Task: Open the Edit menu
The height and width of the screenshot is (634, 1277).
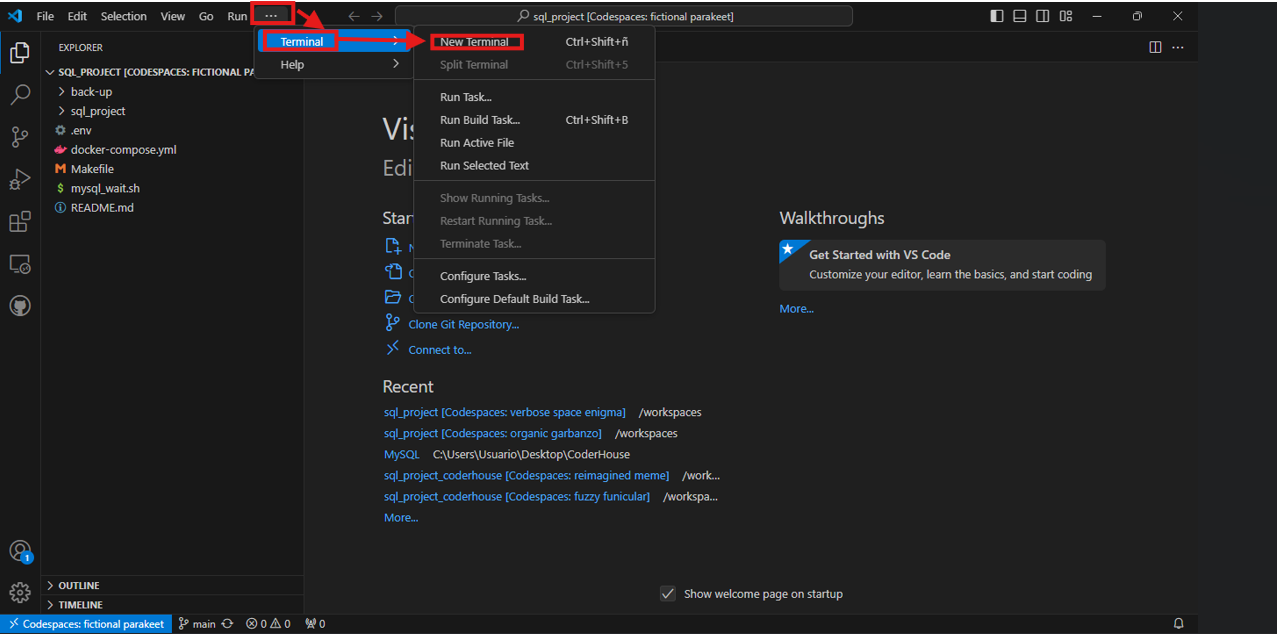Action: [77, 16]
